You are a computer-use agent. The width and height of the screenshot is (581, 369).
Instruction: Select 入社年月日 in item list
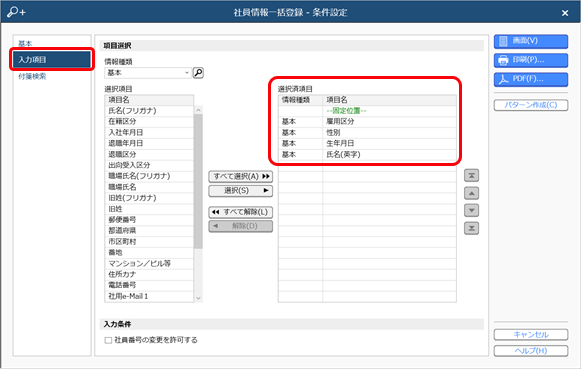coord(149,132)
